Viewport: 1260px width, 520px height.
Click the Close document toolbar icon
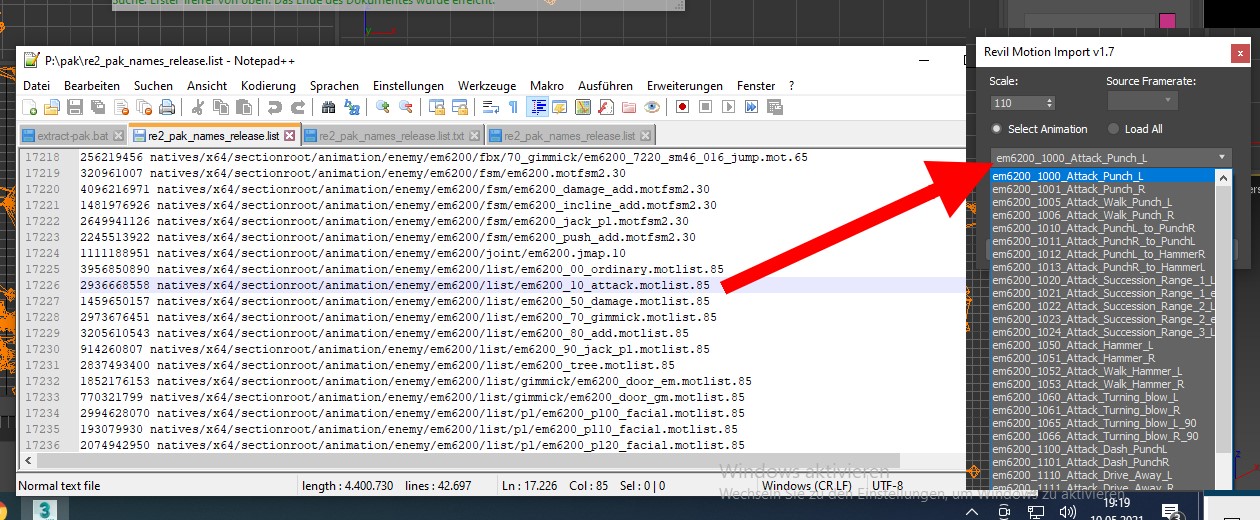121,107
